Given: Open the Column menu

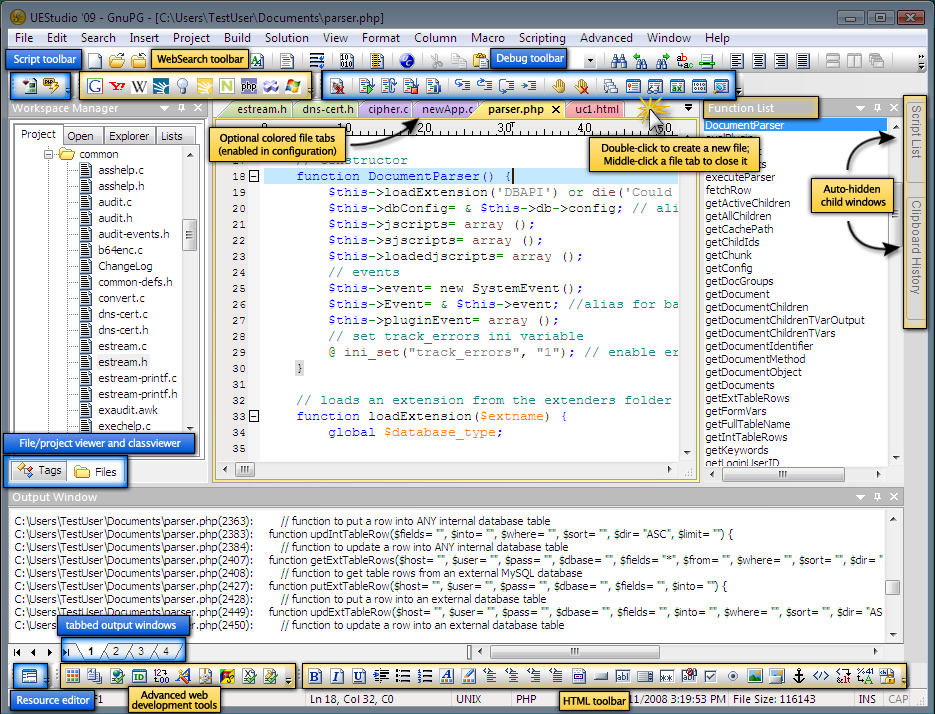Looking at the screenshot, I should [x=435, y=38].
